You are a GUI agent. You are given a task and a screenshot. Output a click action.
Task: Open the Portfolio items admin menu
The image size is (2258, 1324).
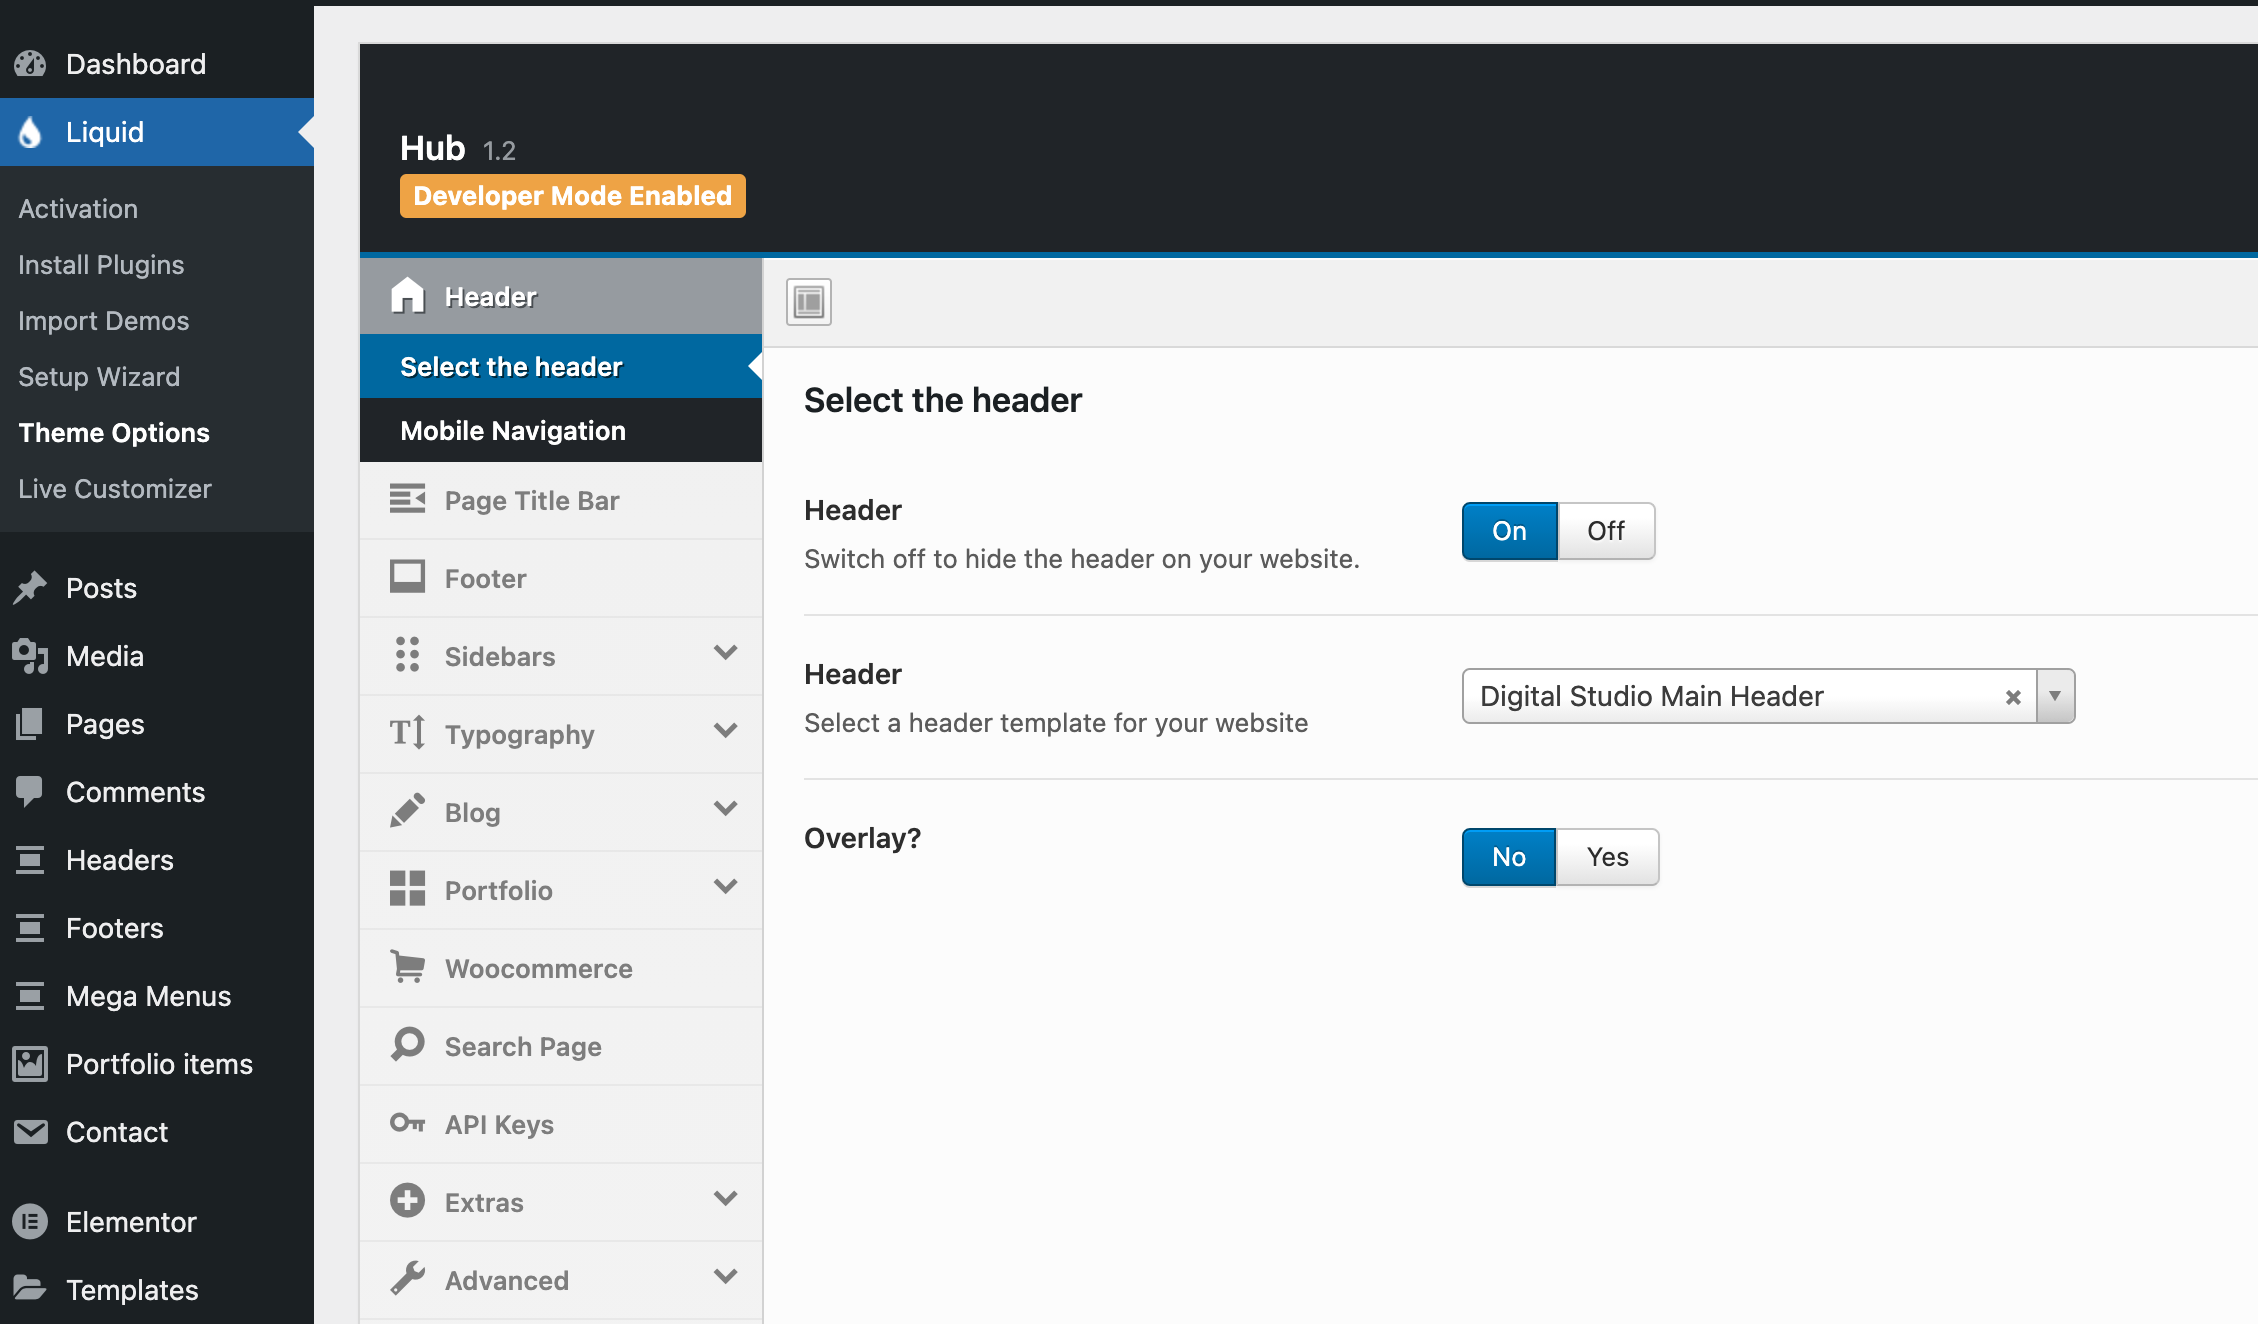point(158,1064)
